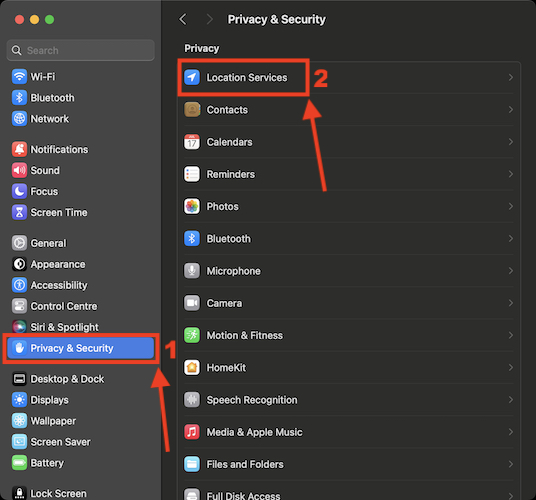The image size is (536, 500).
Task: Click the Siri & Spotlight icon
Action: 19,327
